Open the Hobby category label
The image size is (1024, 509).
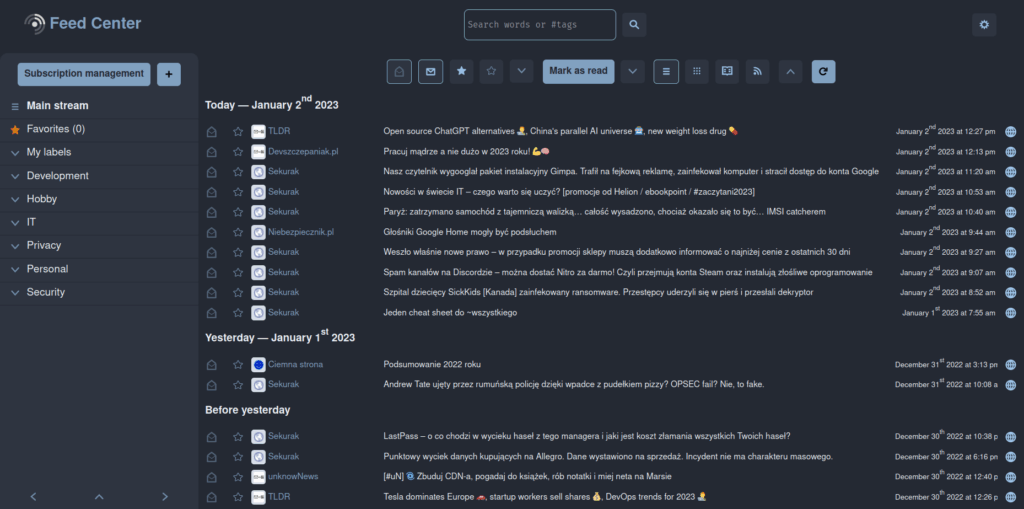[x=42, y=199]
